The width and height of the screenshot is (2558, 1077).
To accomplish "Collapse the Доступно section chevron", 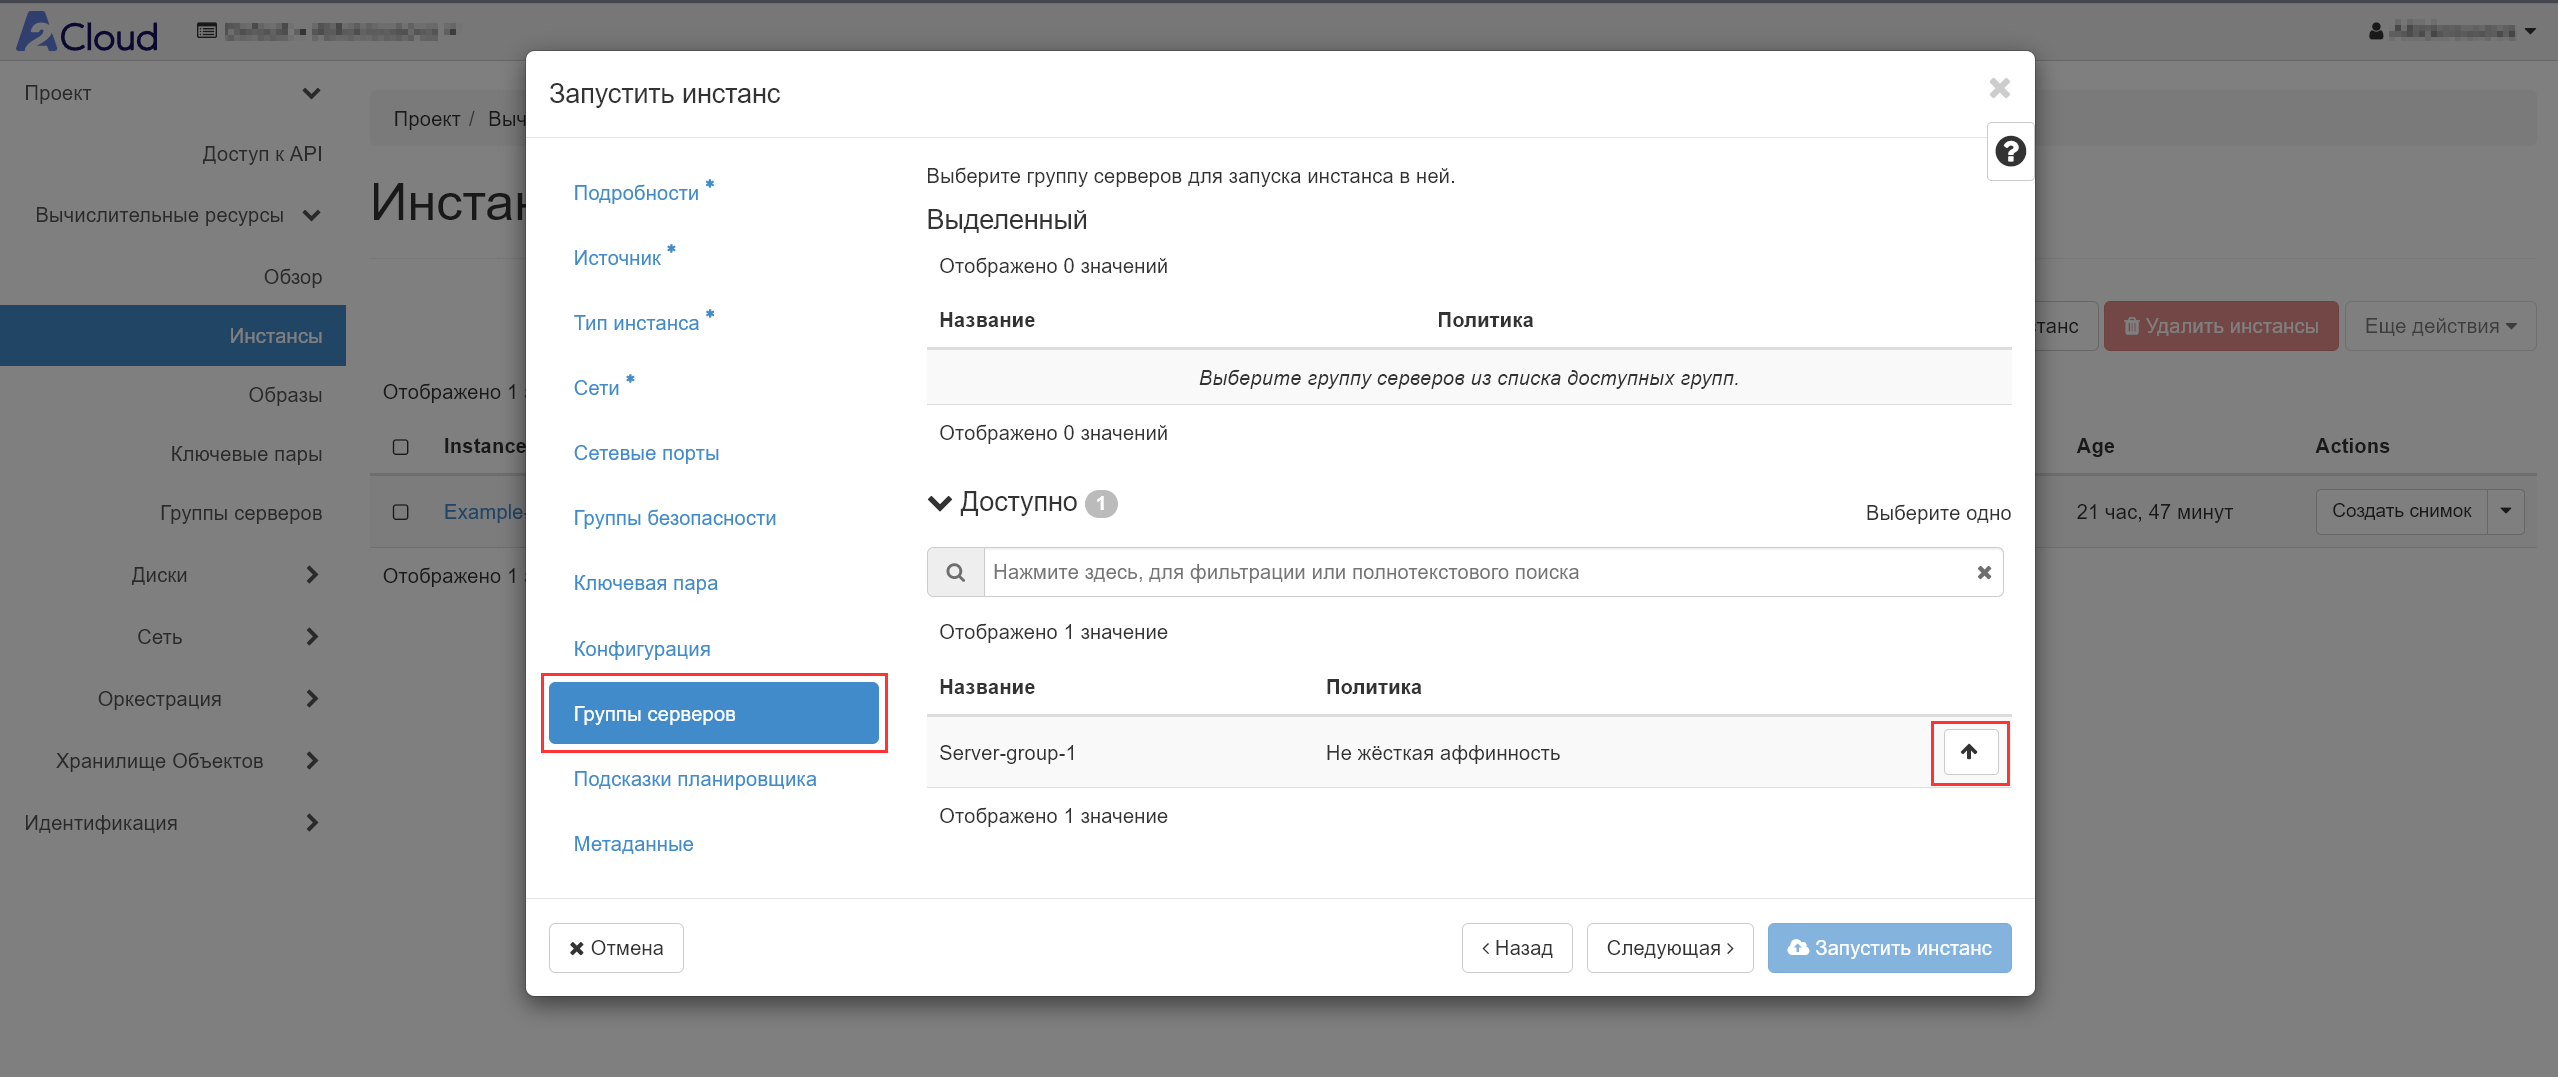I will click(940, 502).
